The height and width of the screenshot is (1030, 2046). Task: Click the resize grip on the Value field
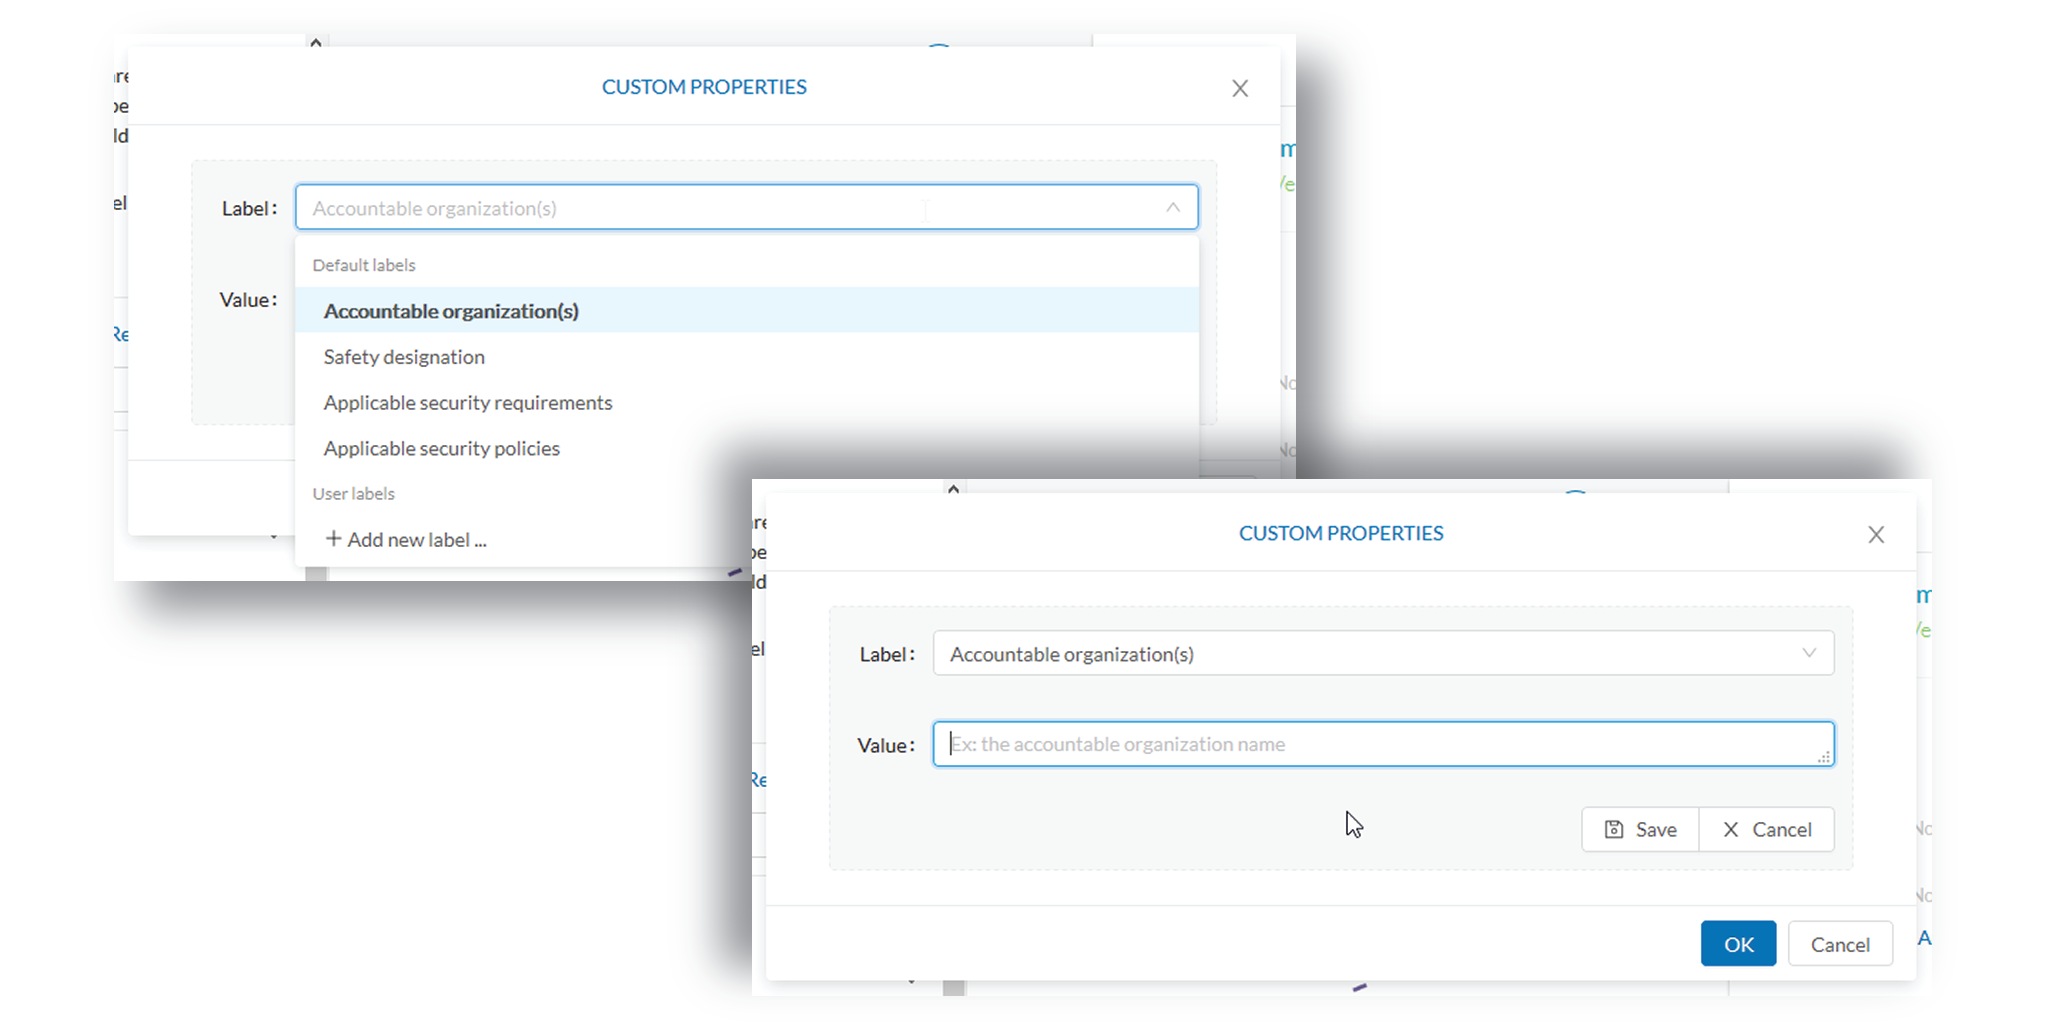(x=1826, y=757)
